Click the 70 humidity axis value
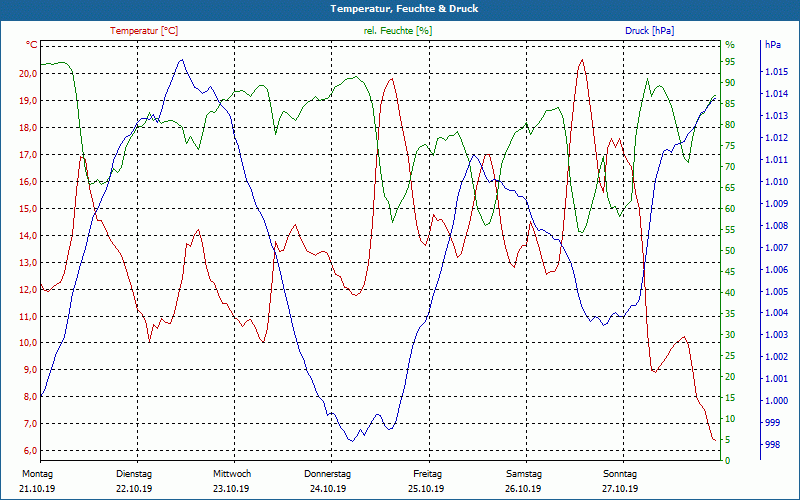Viewport: 800px width, 500px height. [730, 167]
